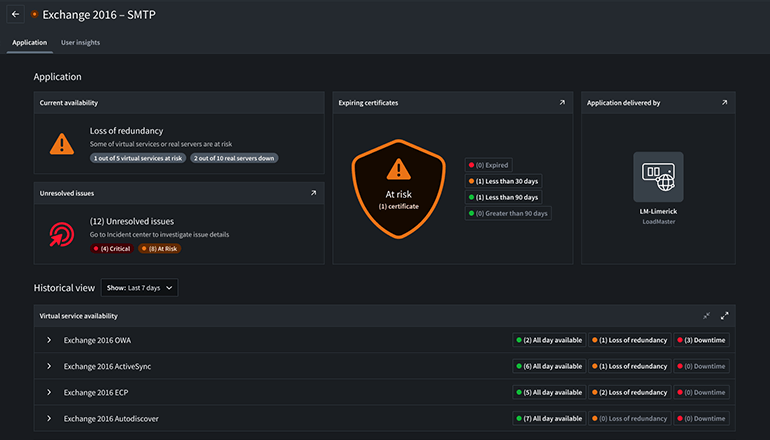Collapse the Virtual service availability panel

pos(706,316)
